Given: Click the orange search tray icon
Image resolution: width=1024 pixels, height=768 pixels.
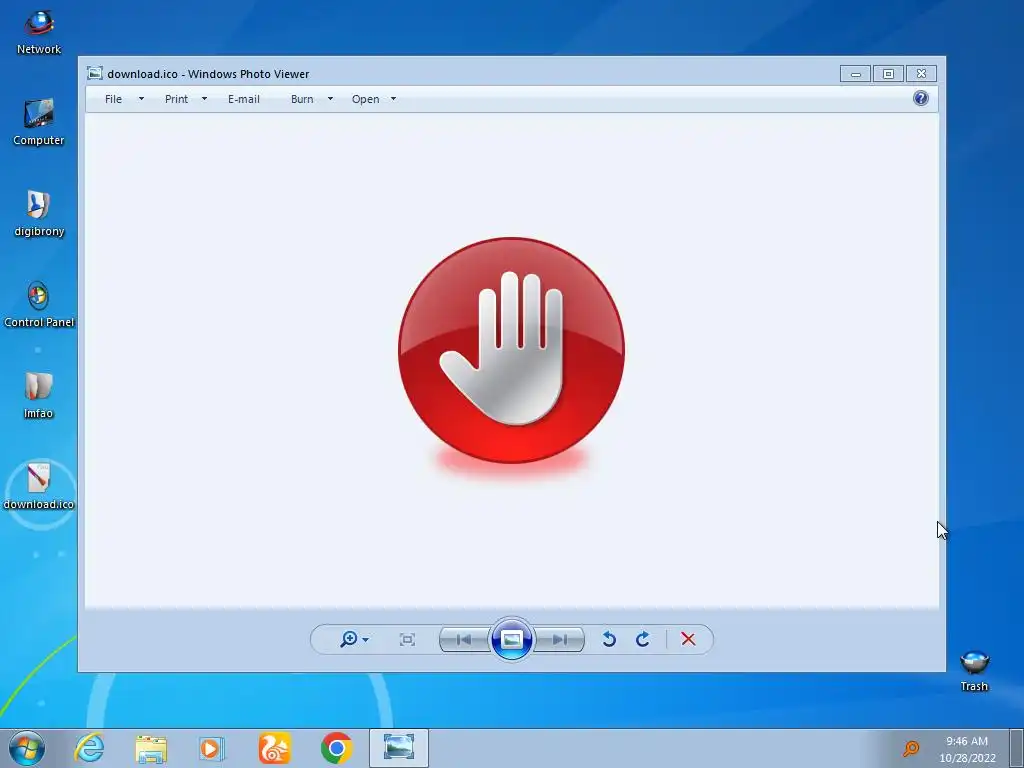Looking at the screenshot, I should coord(910,748).
